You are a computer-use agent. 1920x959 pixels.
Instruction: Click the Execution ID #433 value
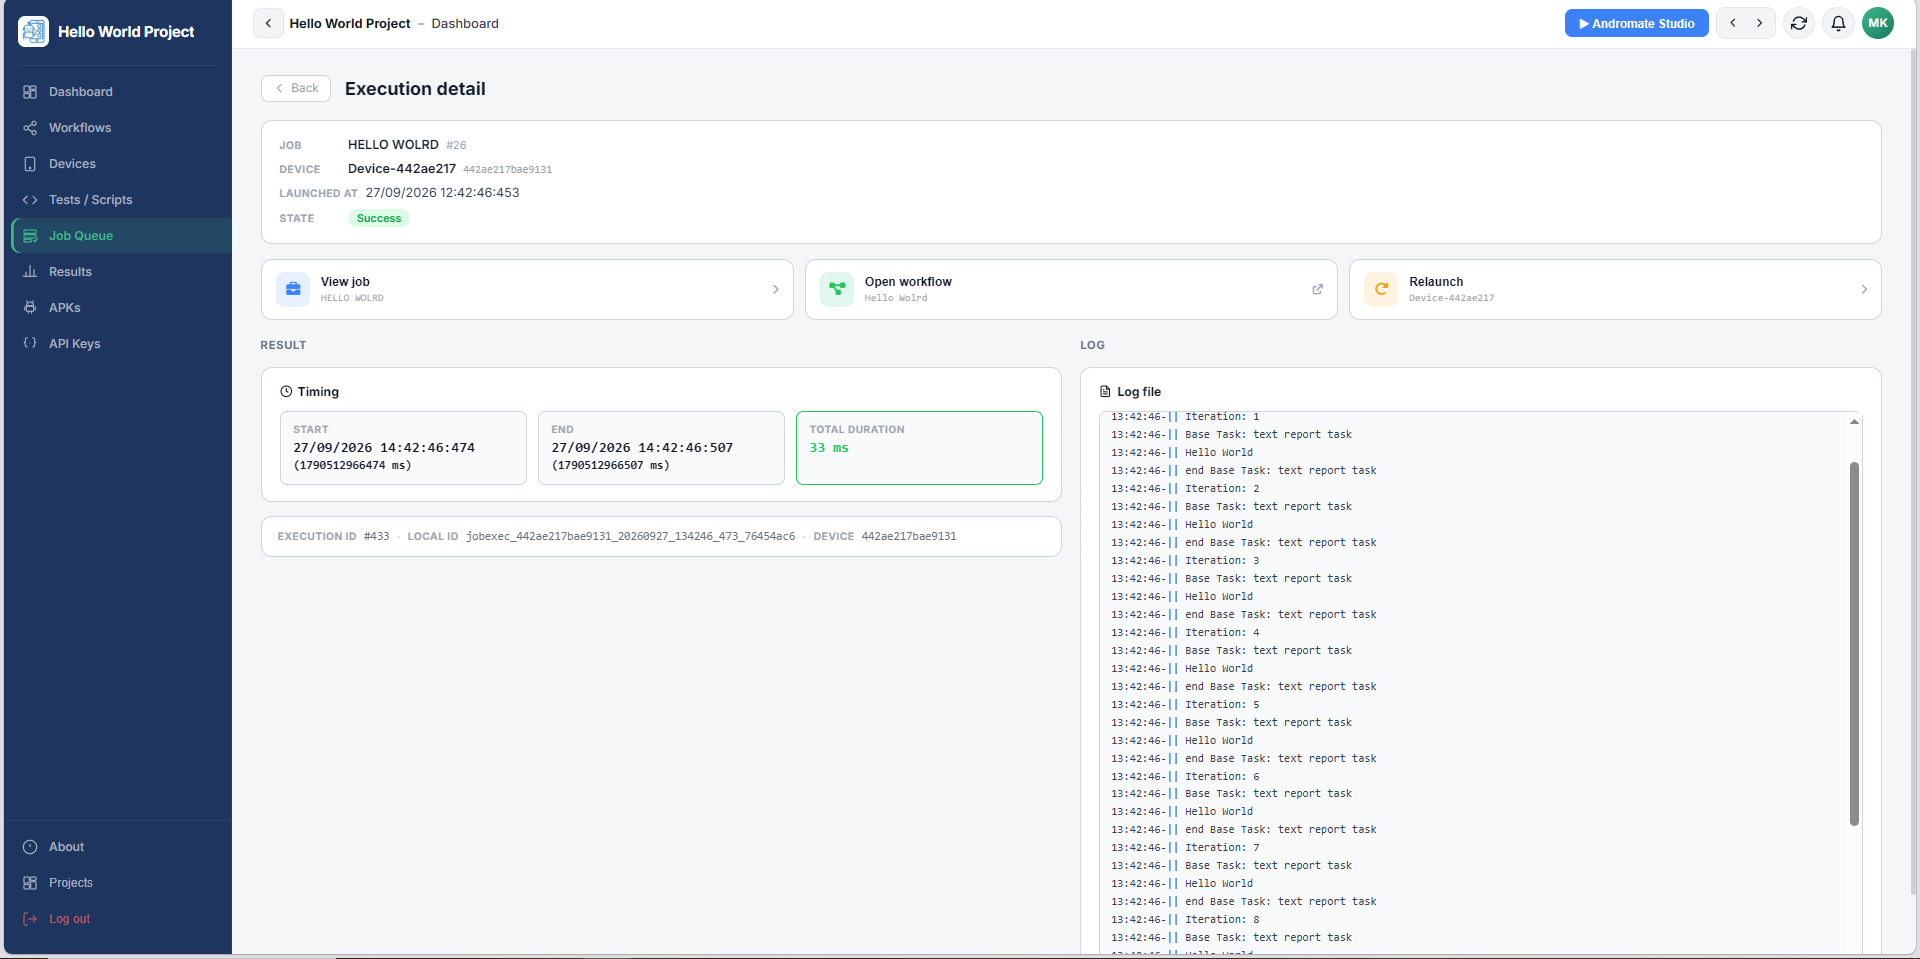[376, 537]
